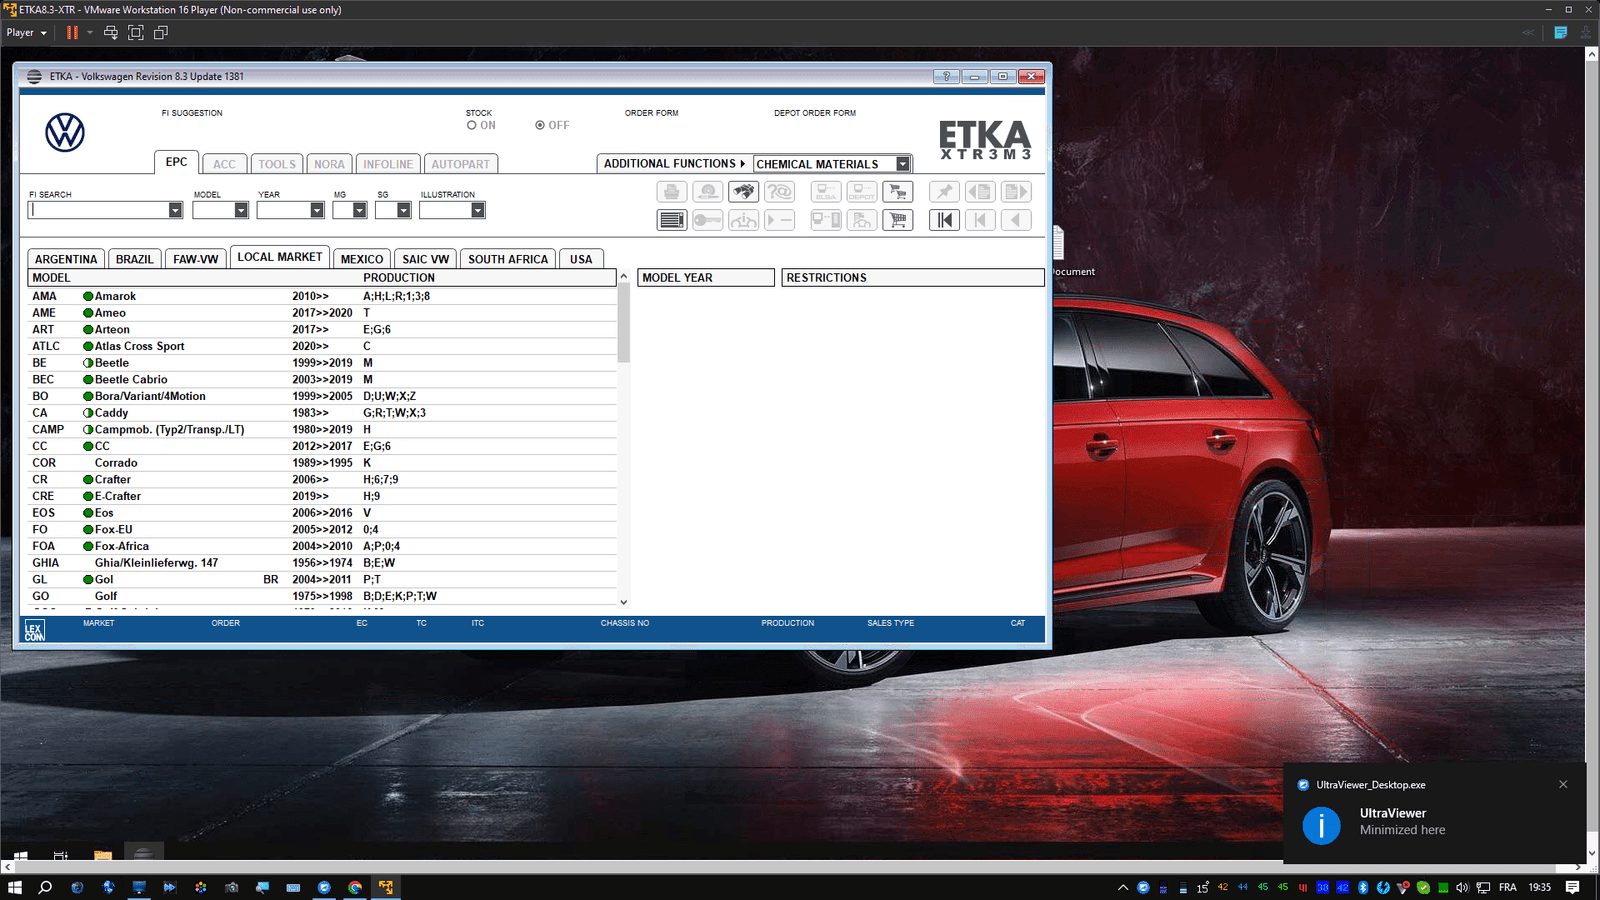Click the ETKA help question button
Screen dimensions: 1600x900
pyautogui.click(x=946, y=76)
